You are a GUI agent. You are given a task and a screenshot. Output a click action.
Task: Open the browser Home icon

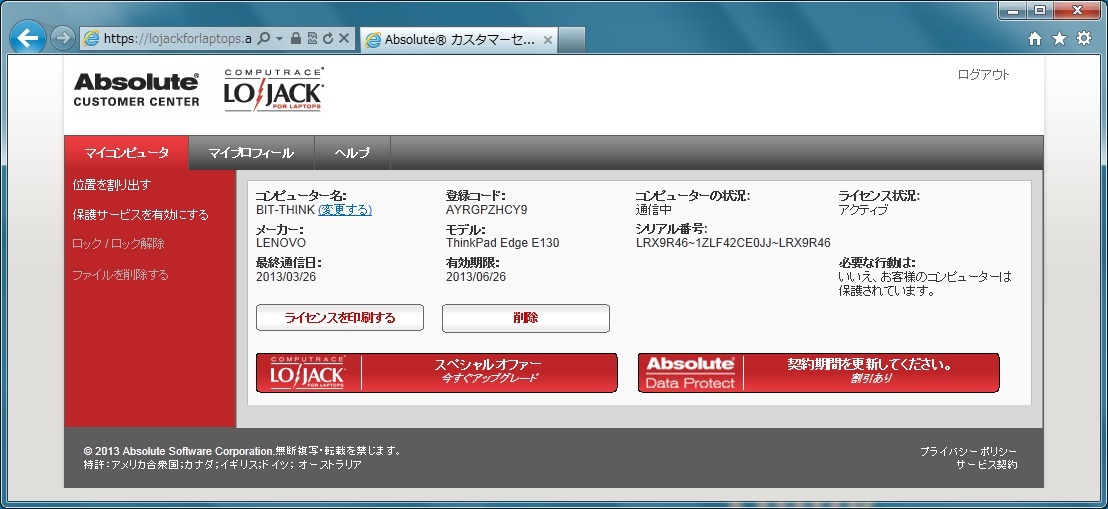1035,39
